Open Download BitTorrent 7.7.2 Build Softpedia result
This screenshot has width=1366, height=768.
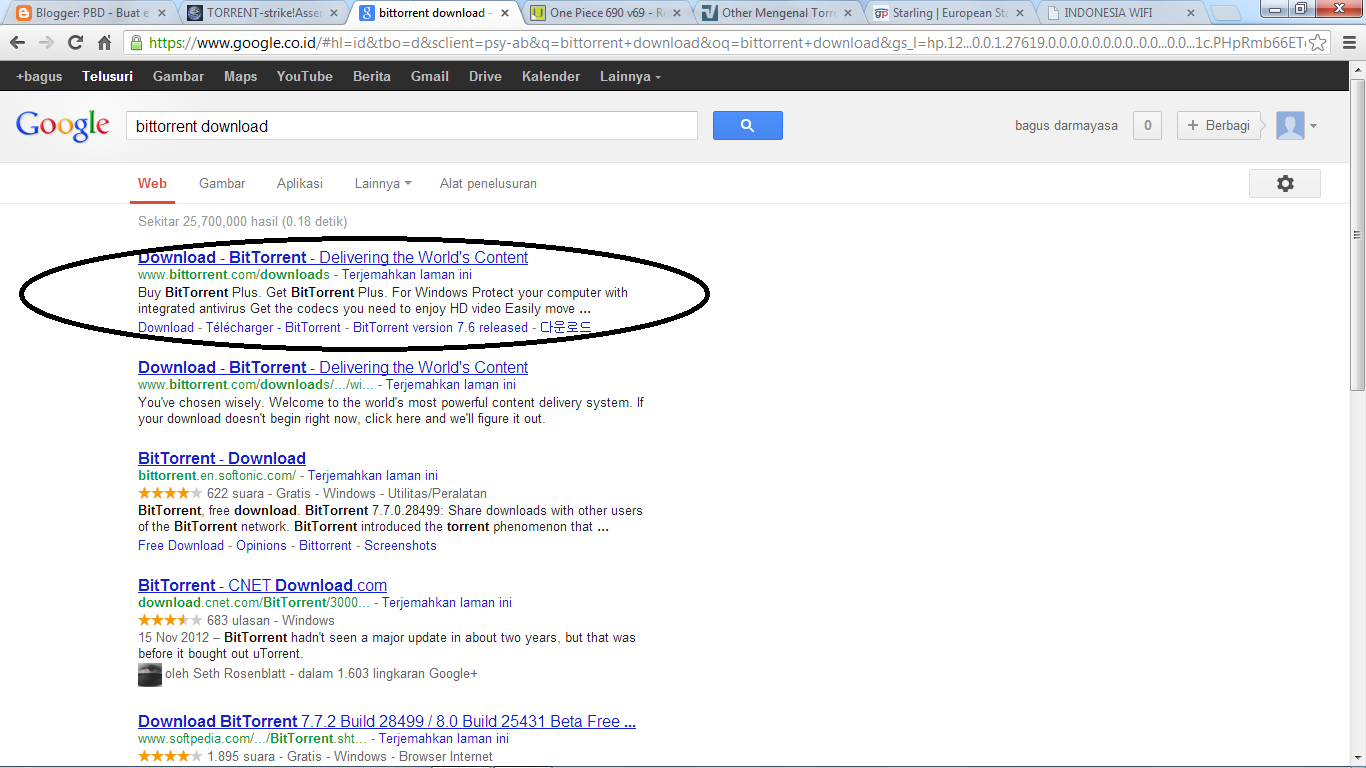387,721
